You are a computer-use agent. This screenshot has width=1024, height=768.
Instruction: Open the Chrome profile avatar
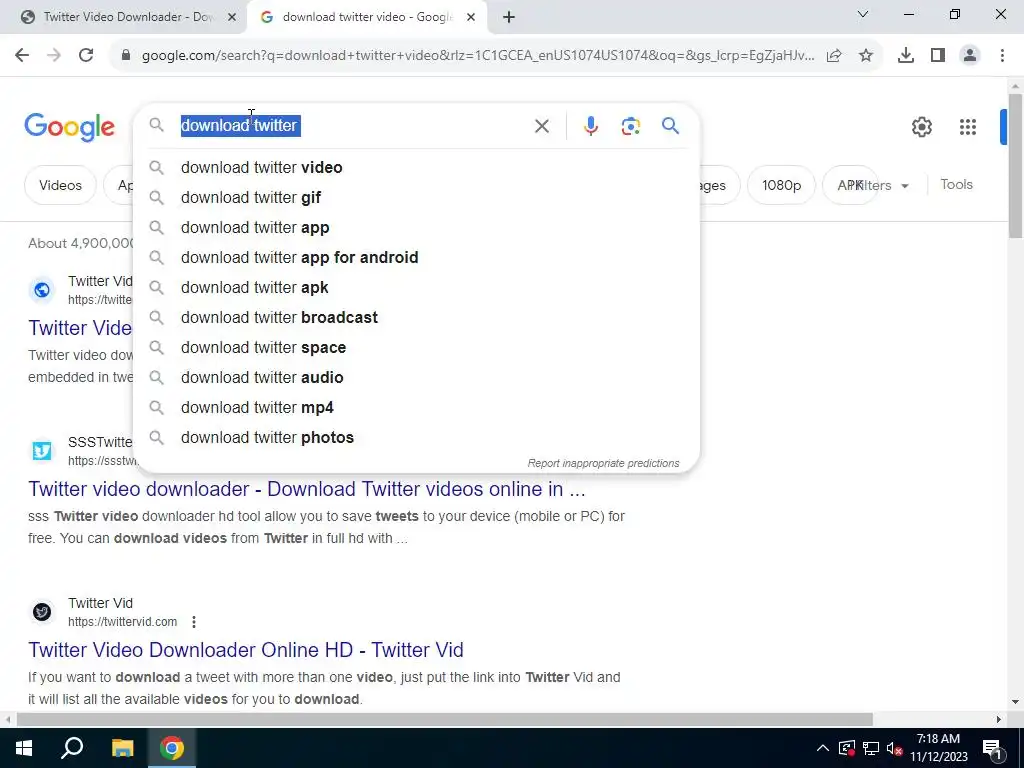tap(970, 56)
